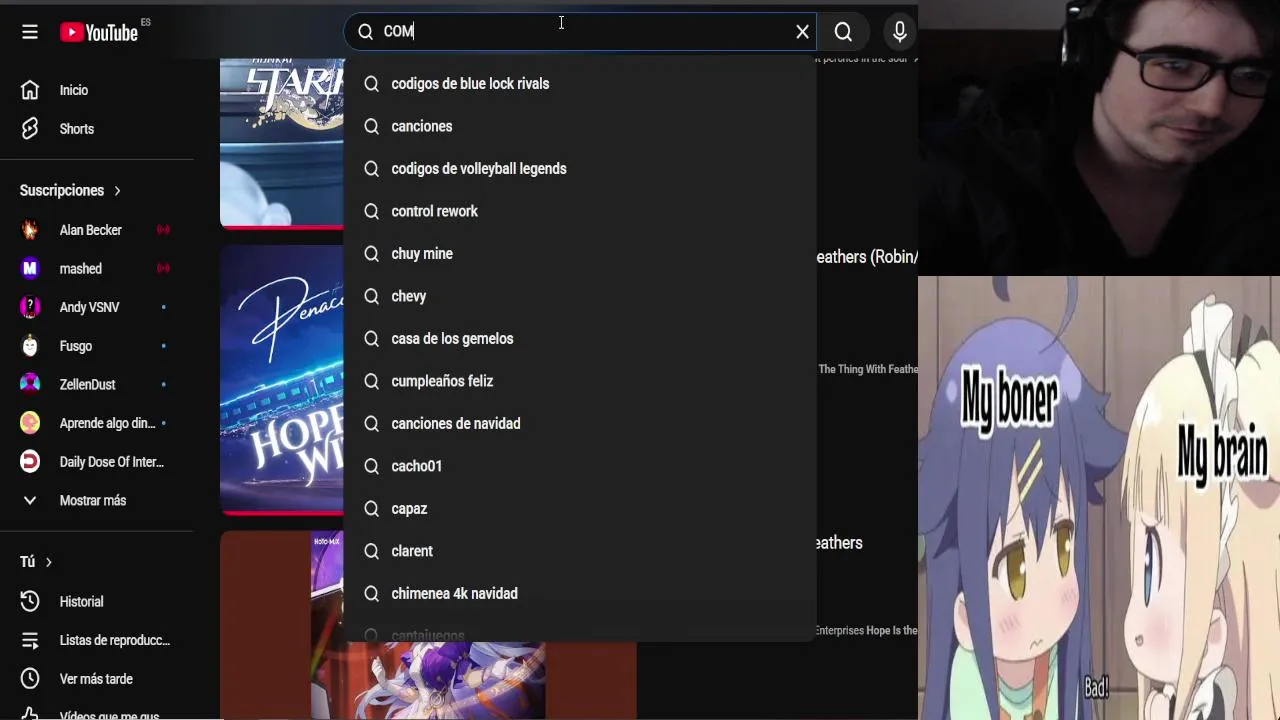The width and height of the screenshot is (1280, 720).
Task: Open the ZellenDust channel
Action: [96, 384]
